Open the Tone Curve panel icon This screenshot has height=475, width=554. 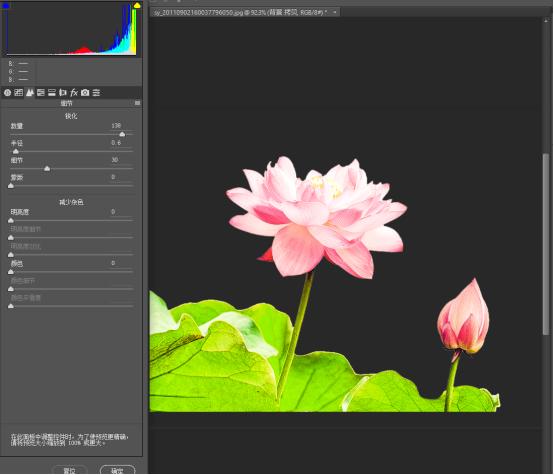point(18,93)
